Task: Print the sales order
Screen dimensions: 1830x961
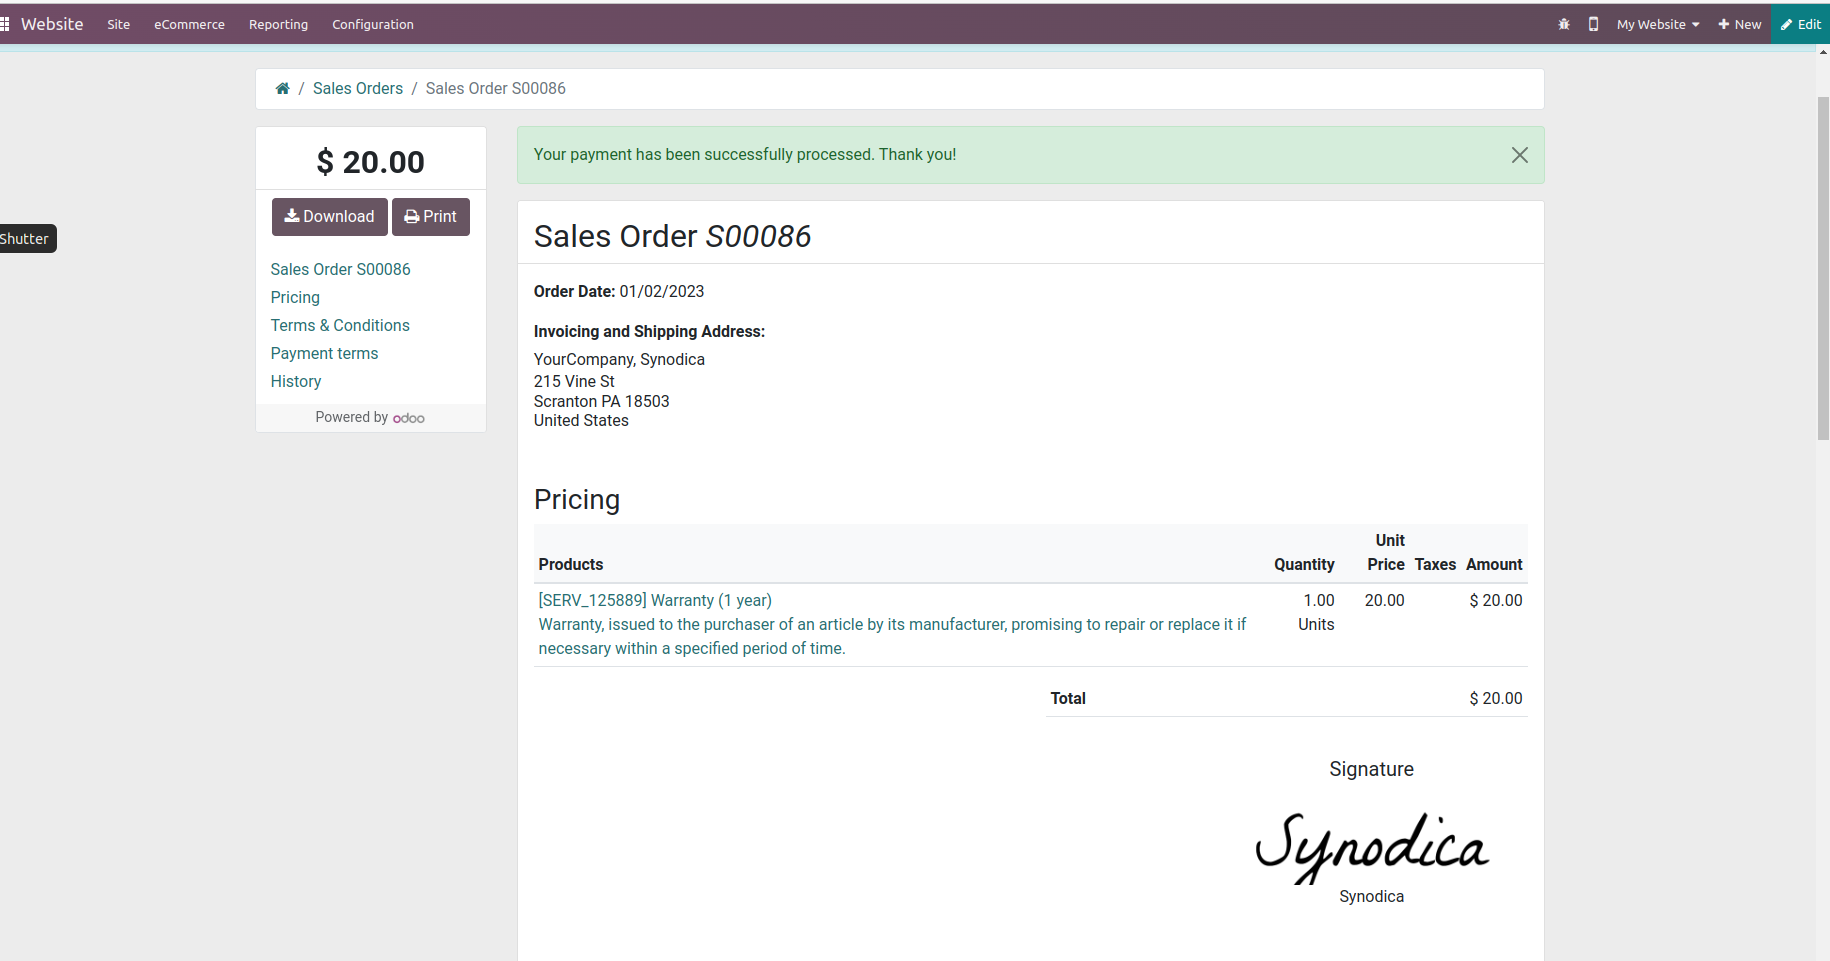Action: click(431, 217)
